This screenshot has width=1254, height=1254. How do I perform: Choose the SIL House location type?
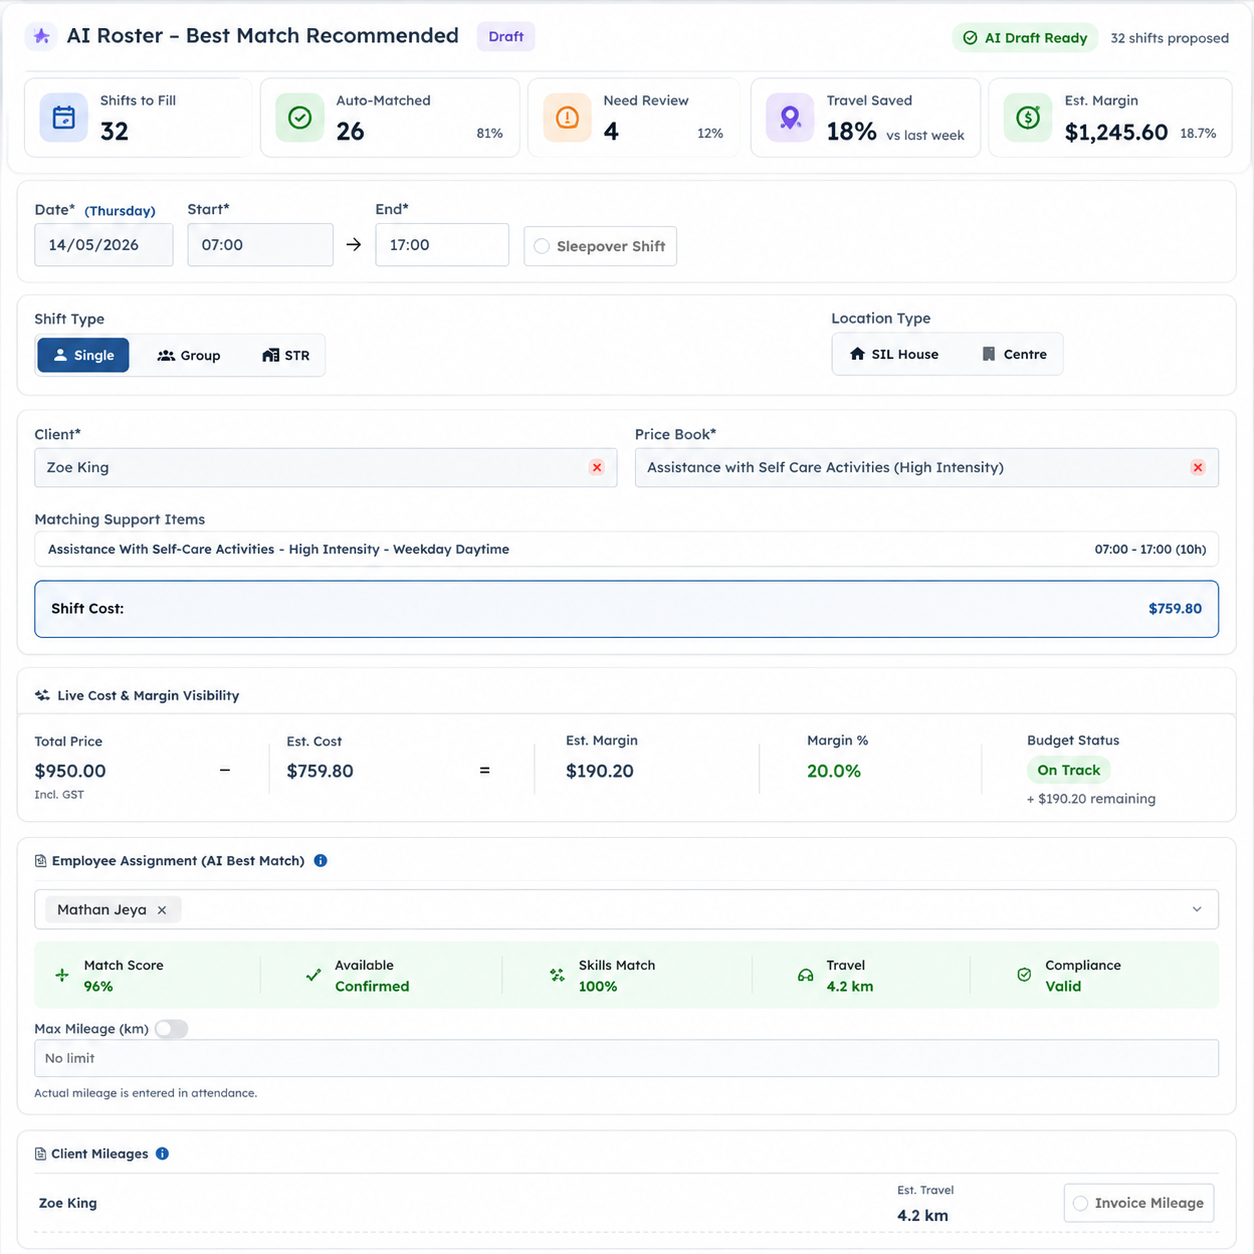pyautogui.click(x=894, y=354)
